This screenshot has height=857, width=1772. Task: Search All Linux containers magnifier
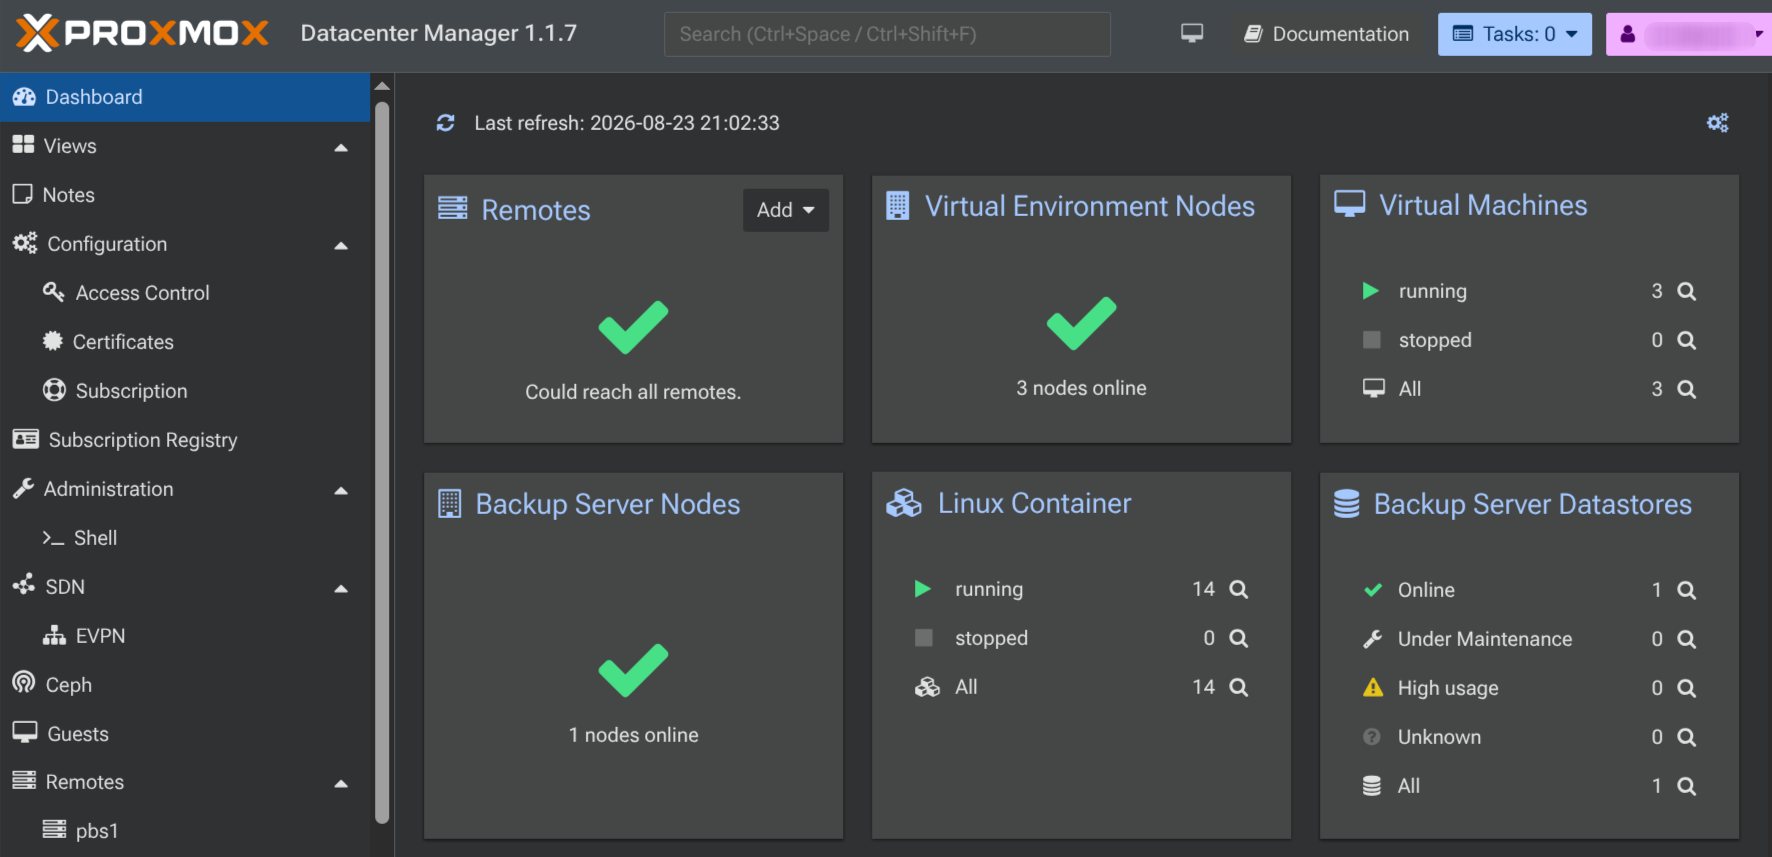1238,687
